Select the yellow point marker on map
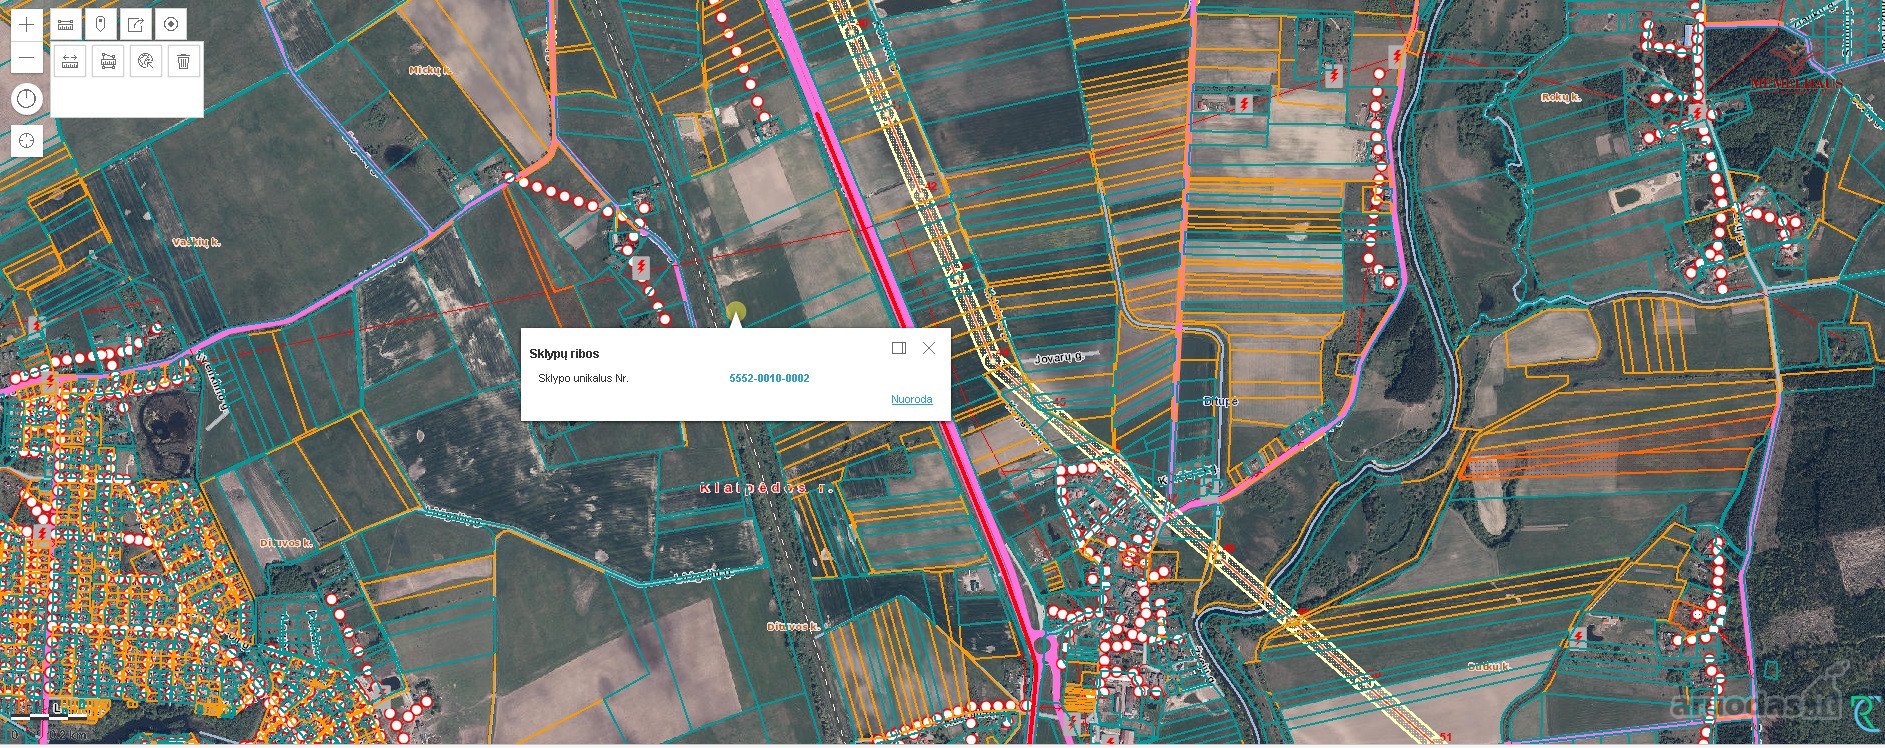The height and width of the screenshot is (748, 1885). [x=736, y=311]
